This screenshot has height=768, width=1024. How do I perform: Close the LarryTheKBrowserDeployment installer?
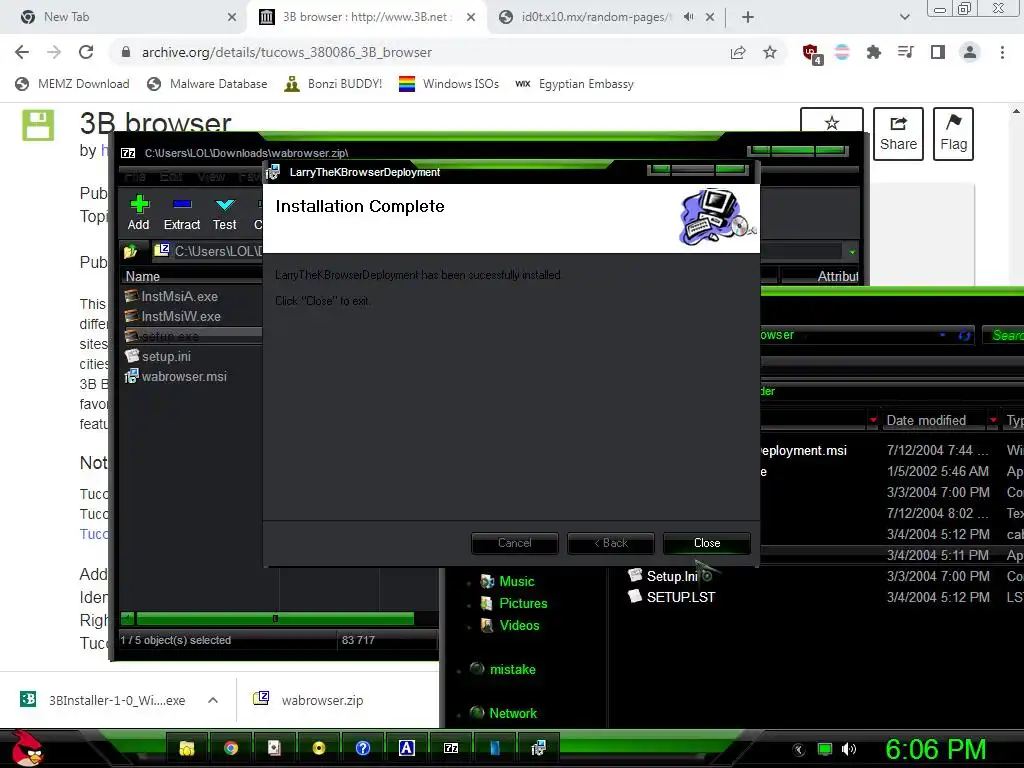[x=707, y=543]
